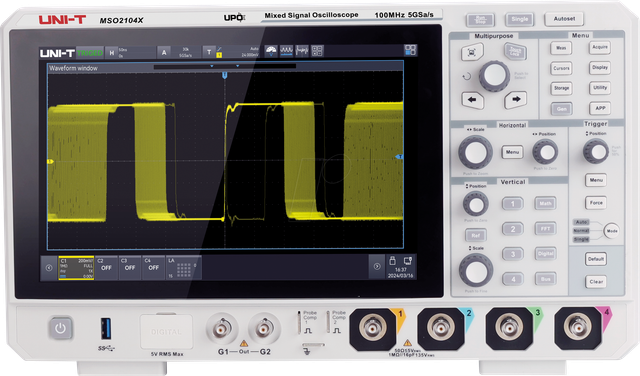
Task: Tap the screen capture key in Multipurpose
Action: 472,52
